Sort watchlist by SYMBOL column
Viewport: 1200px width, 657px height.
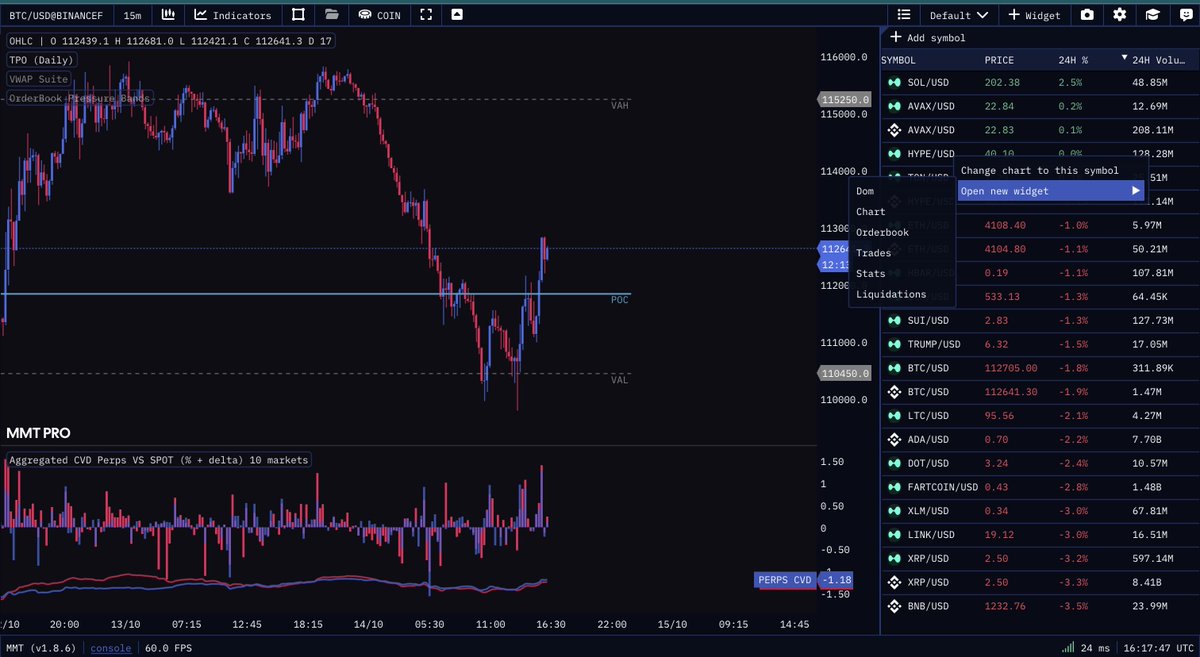pyautogui.click(x=898, y=60)
